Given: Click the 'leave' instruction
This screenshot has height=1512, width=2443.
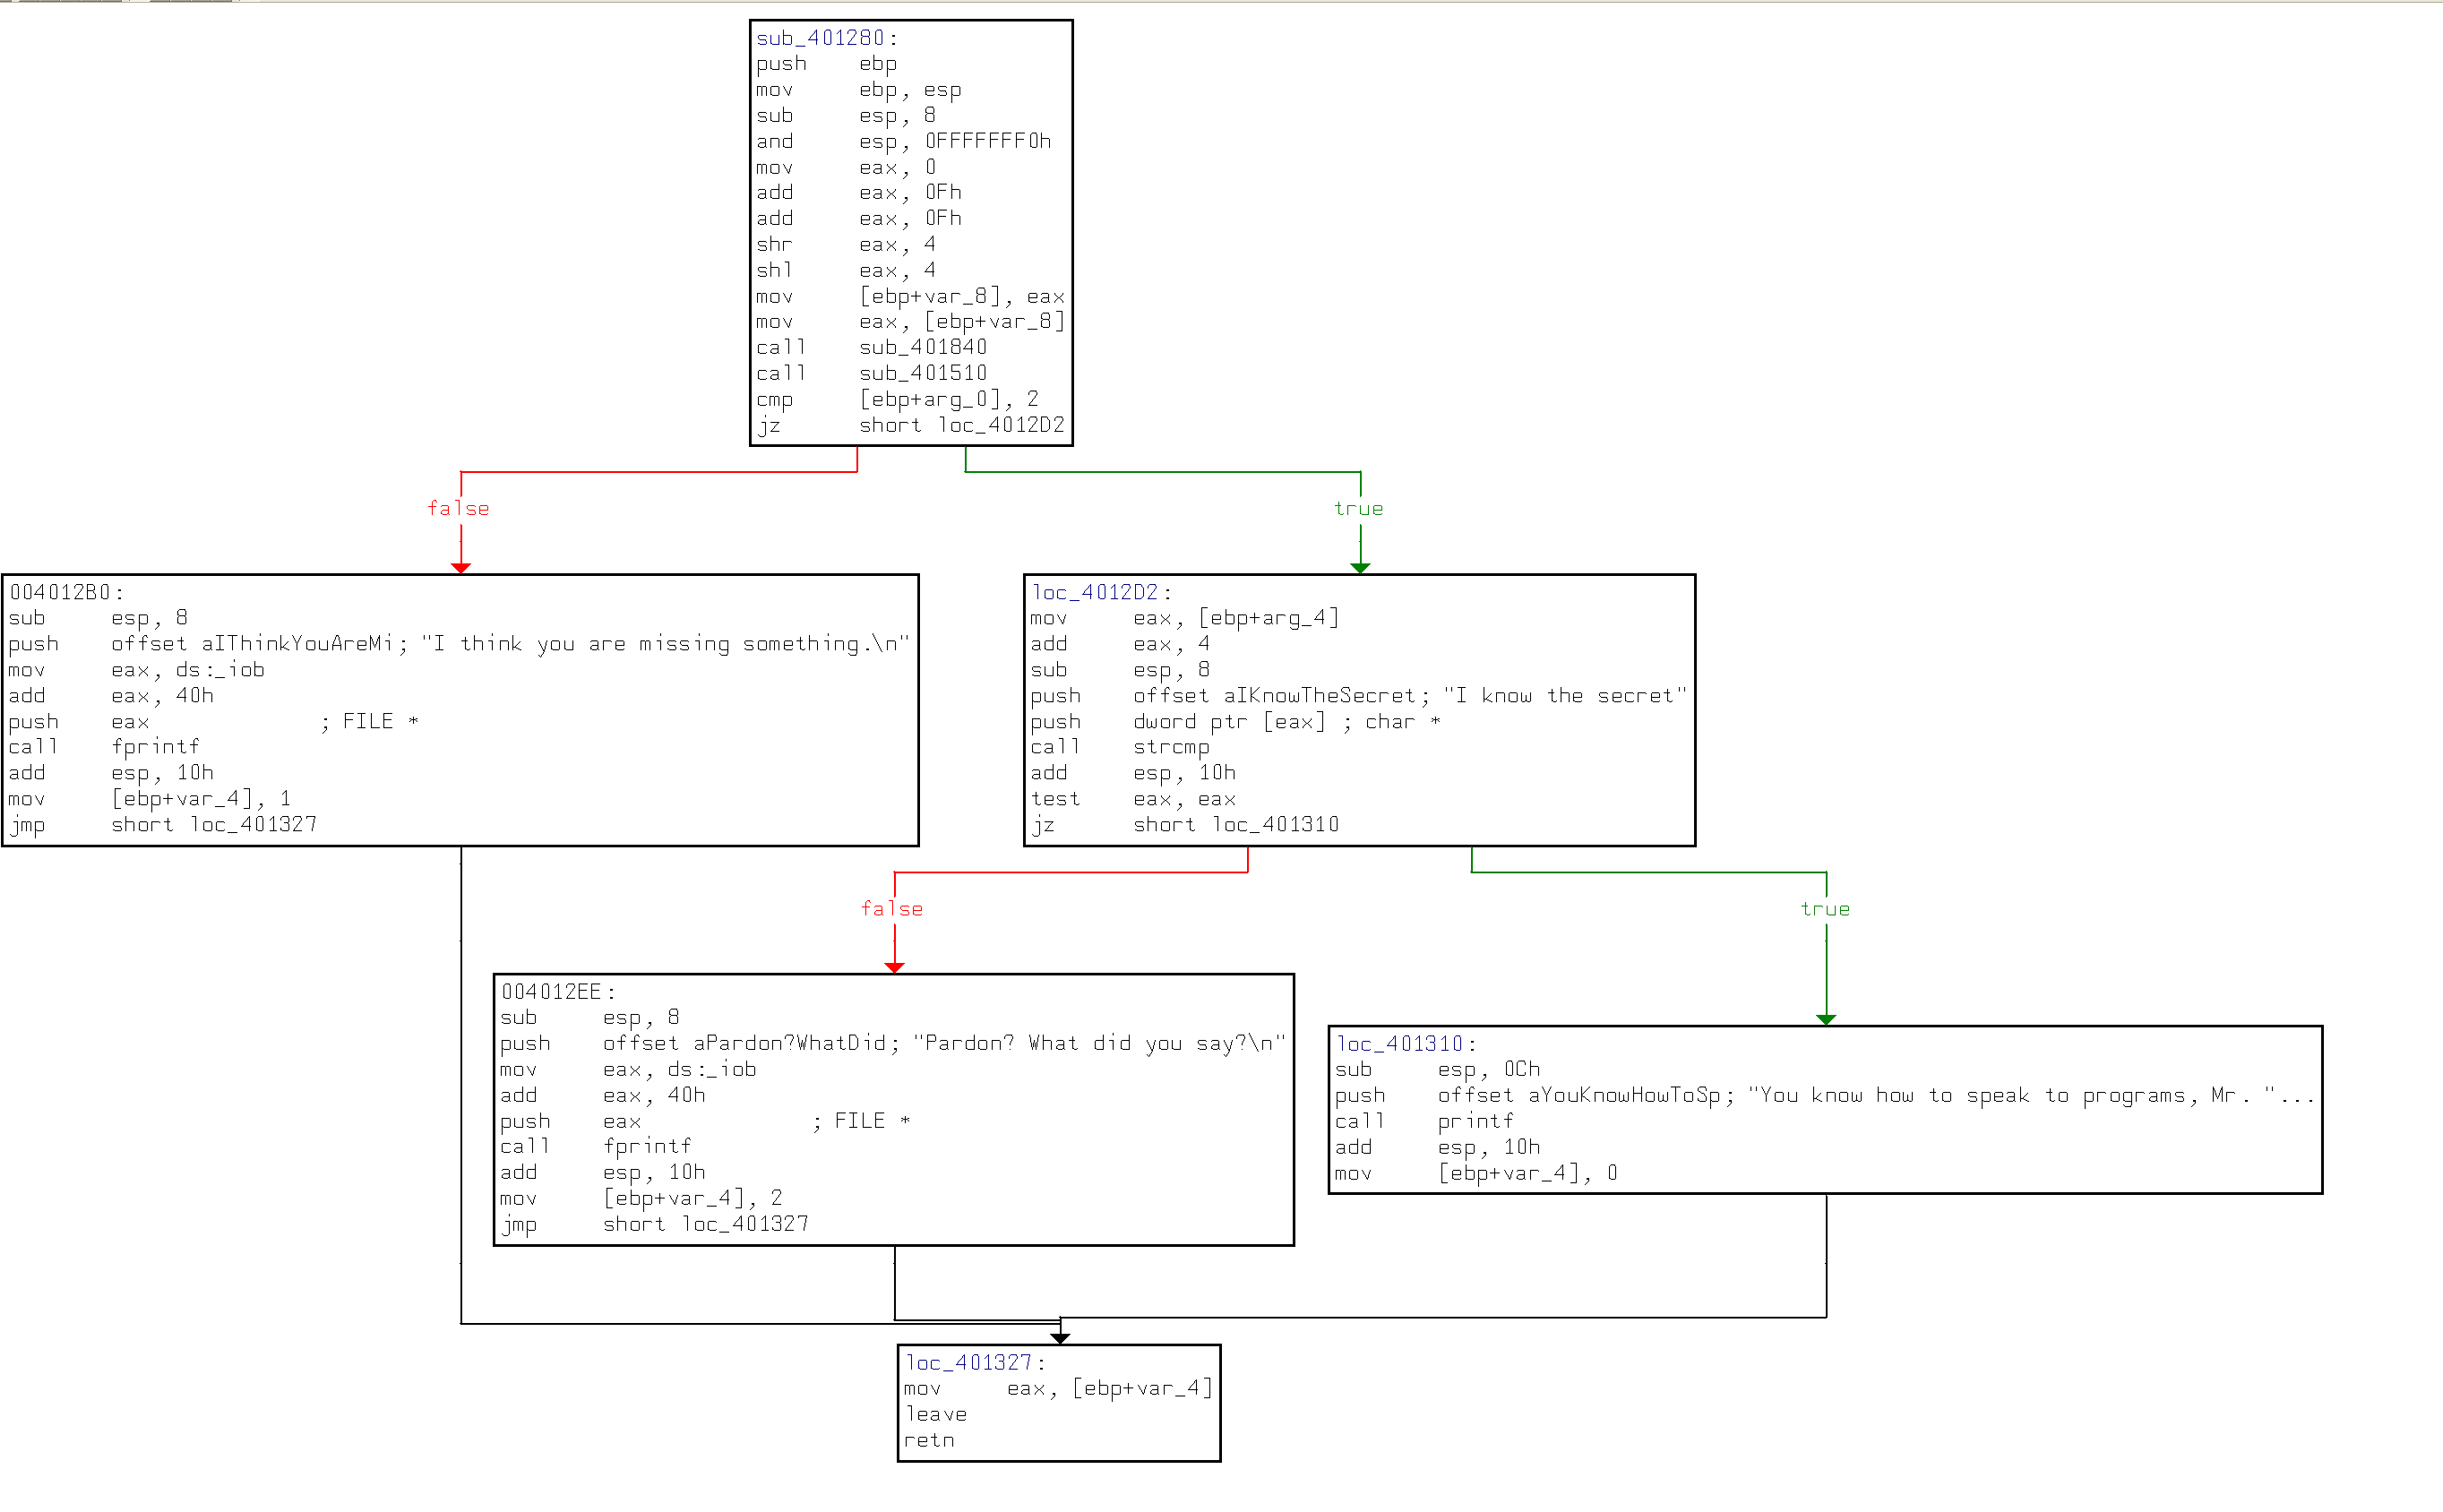Looking at the screenshot, I should (936, 1415).
